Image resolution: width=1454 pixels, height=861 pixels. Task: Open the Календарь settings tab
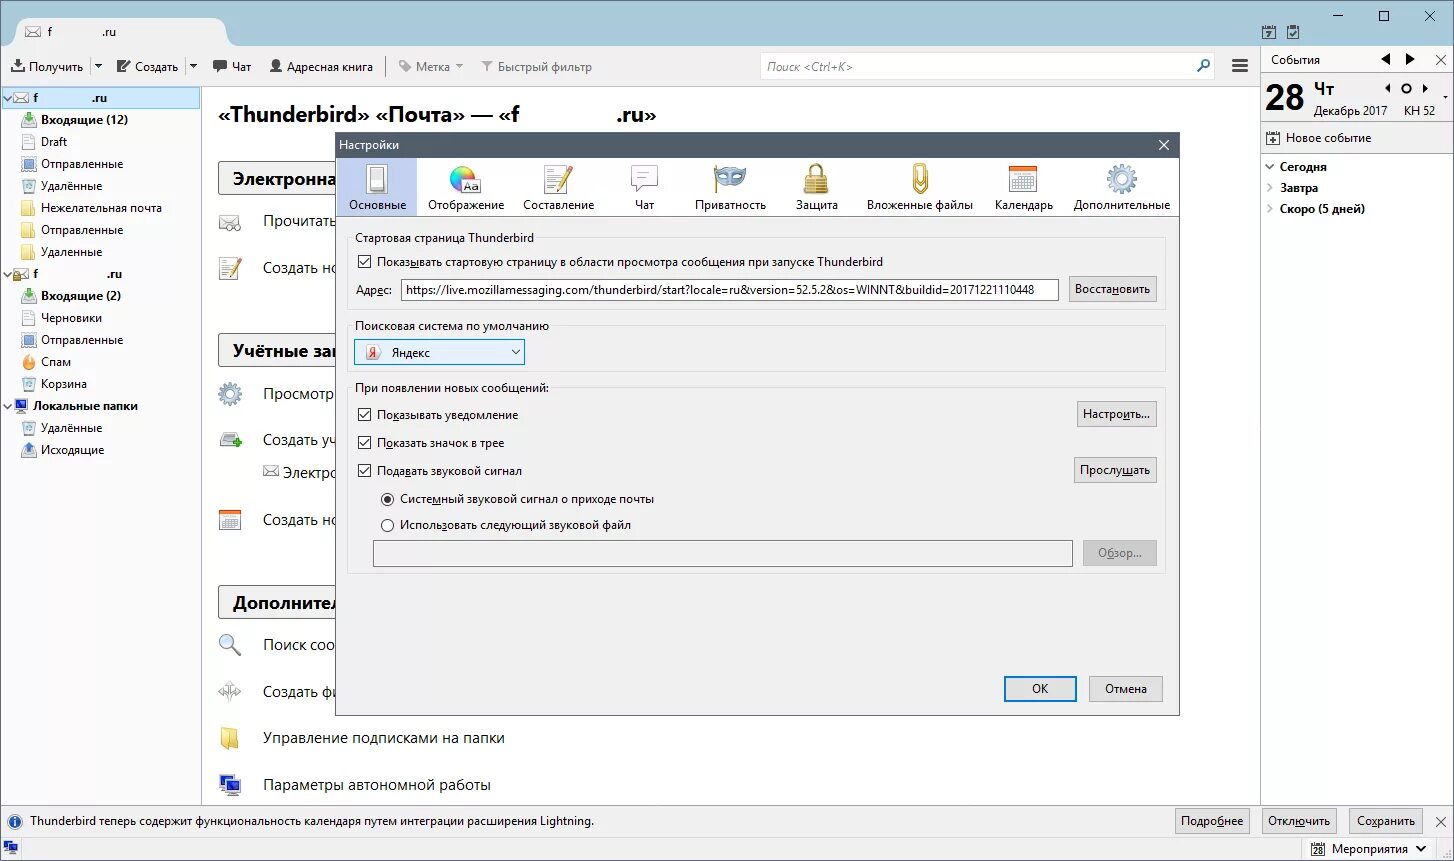1023,187
